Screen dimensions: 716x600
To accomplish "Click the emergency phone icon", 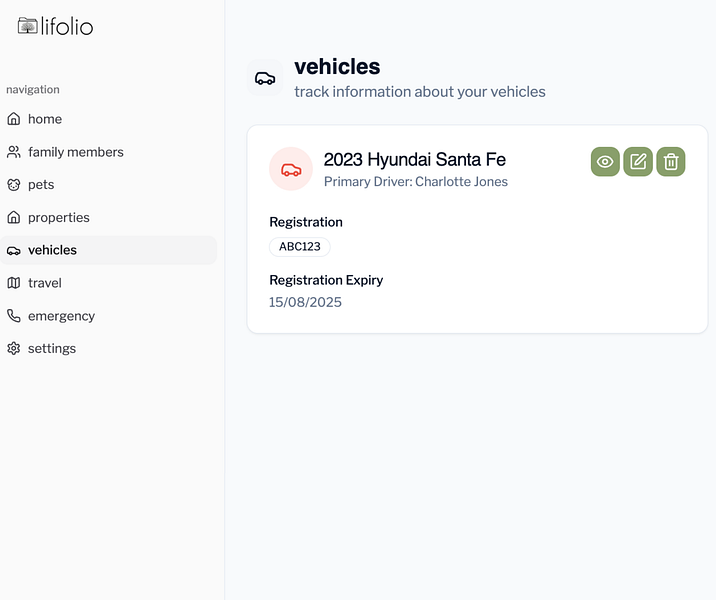I will tap(14, 316).
